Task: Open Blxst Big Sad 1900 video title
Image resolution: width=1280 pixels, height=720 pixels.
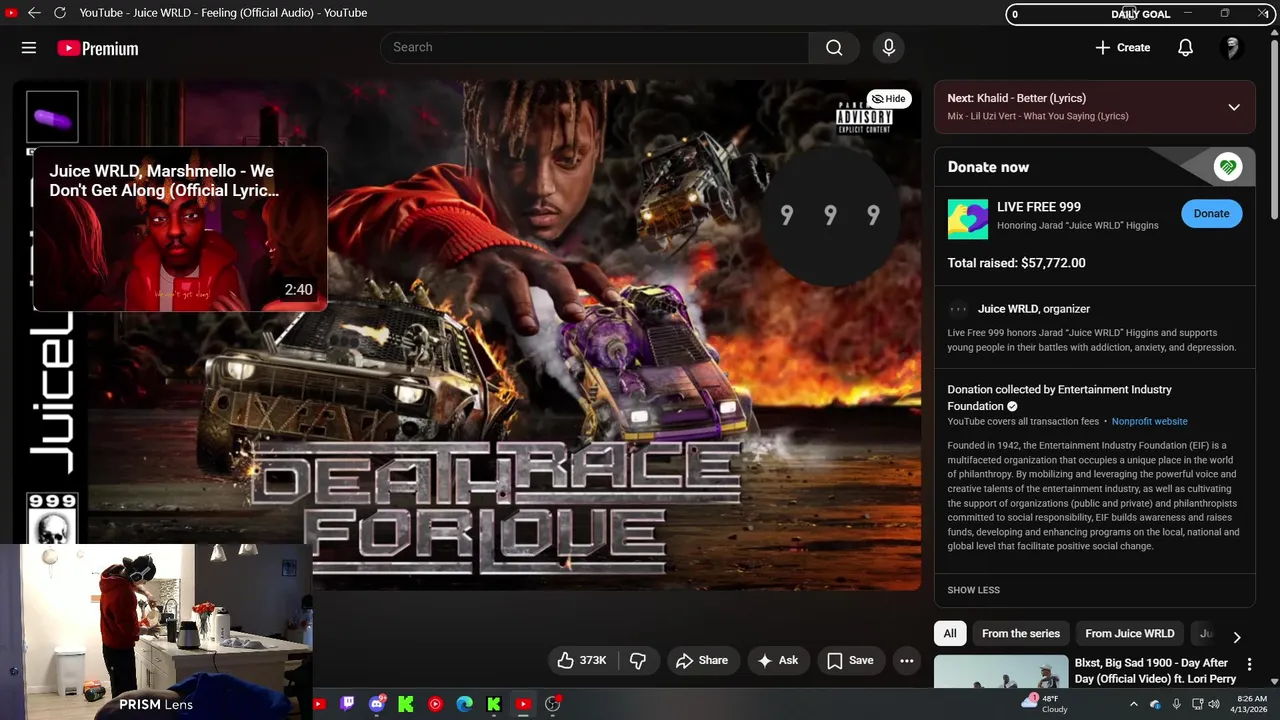Action: (x=1155, y=671)
